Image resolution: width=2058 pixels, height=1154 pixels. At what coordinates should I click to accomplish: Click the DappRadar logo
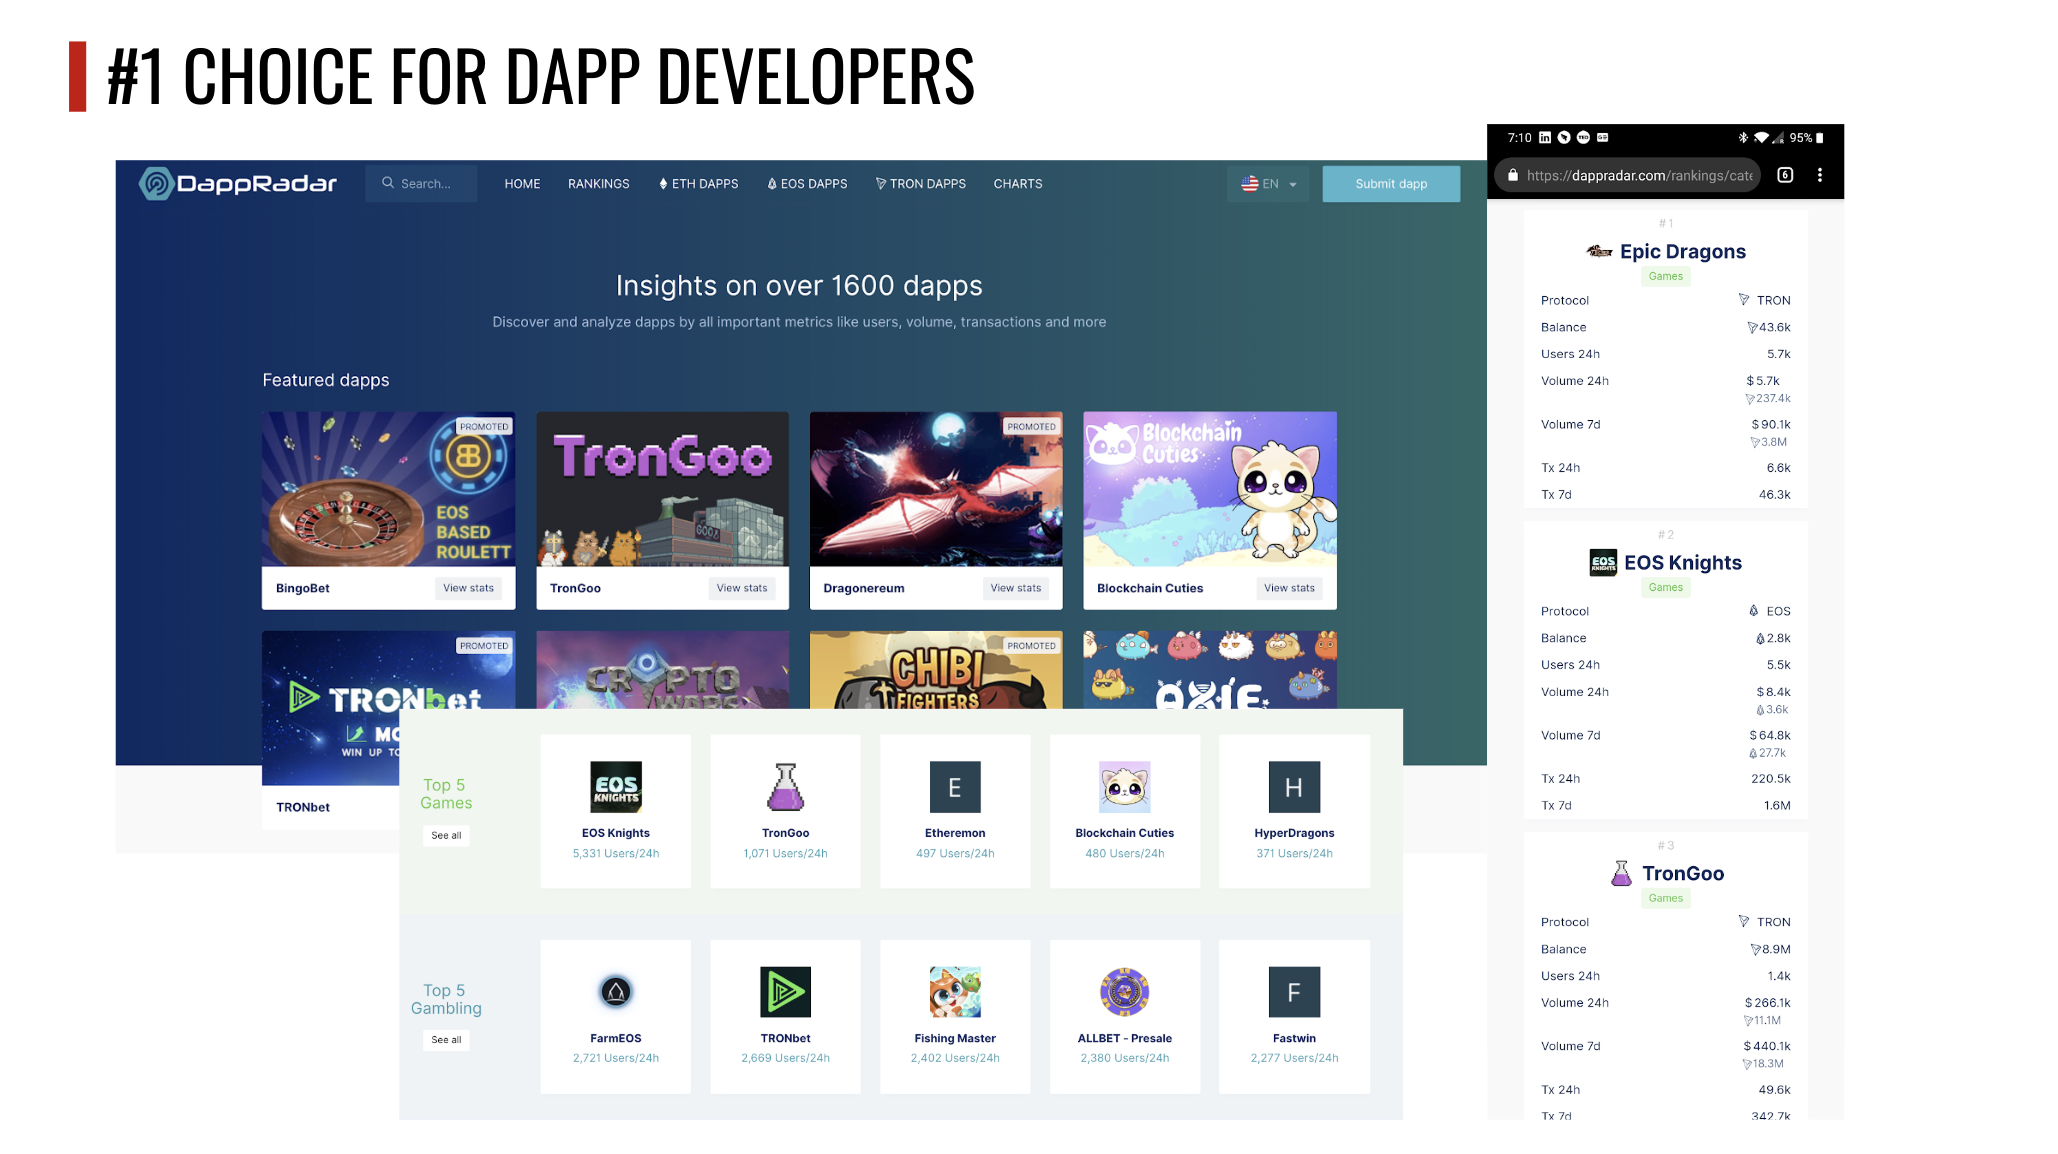[237, 184]
